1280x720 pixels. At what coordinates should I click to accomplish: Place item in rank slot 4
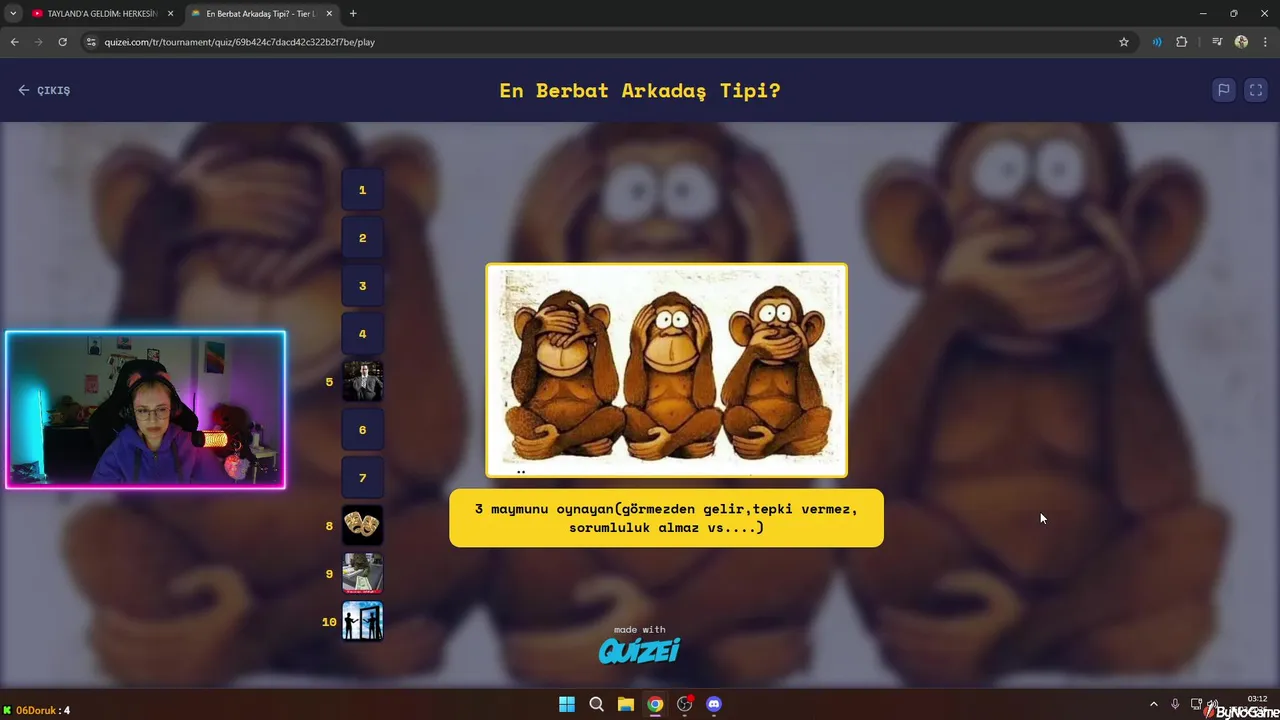pos(362,334)
